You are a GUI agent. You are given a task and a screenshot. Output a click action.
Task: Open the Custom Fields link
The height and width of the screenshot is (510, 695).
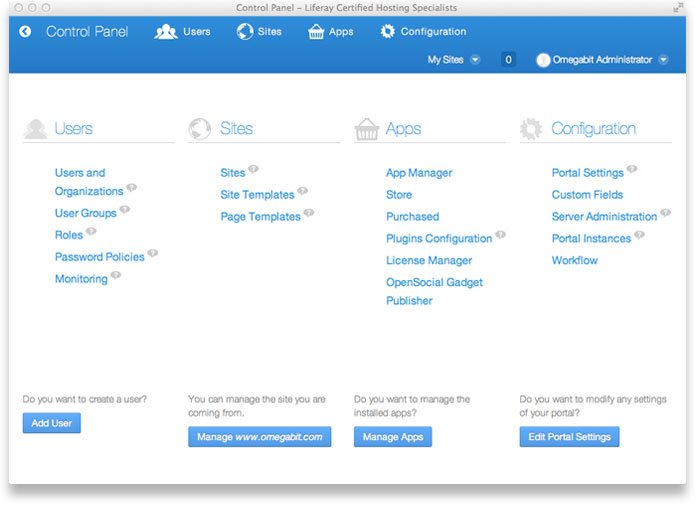click(587, 195)
